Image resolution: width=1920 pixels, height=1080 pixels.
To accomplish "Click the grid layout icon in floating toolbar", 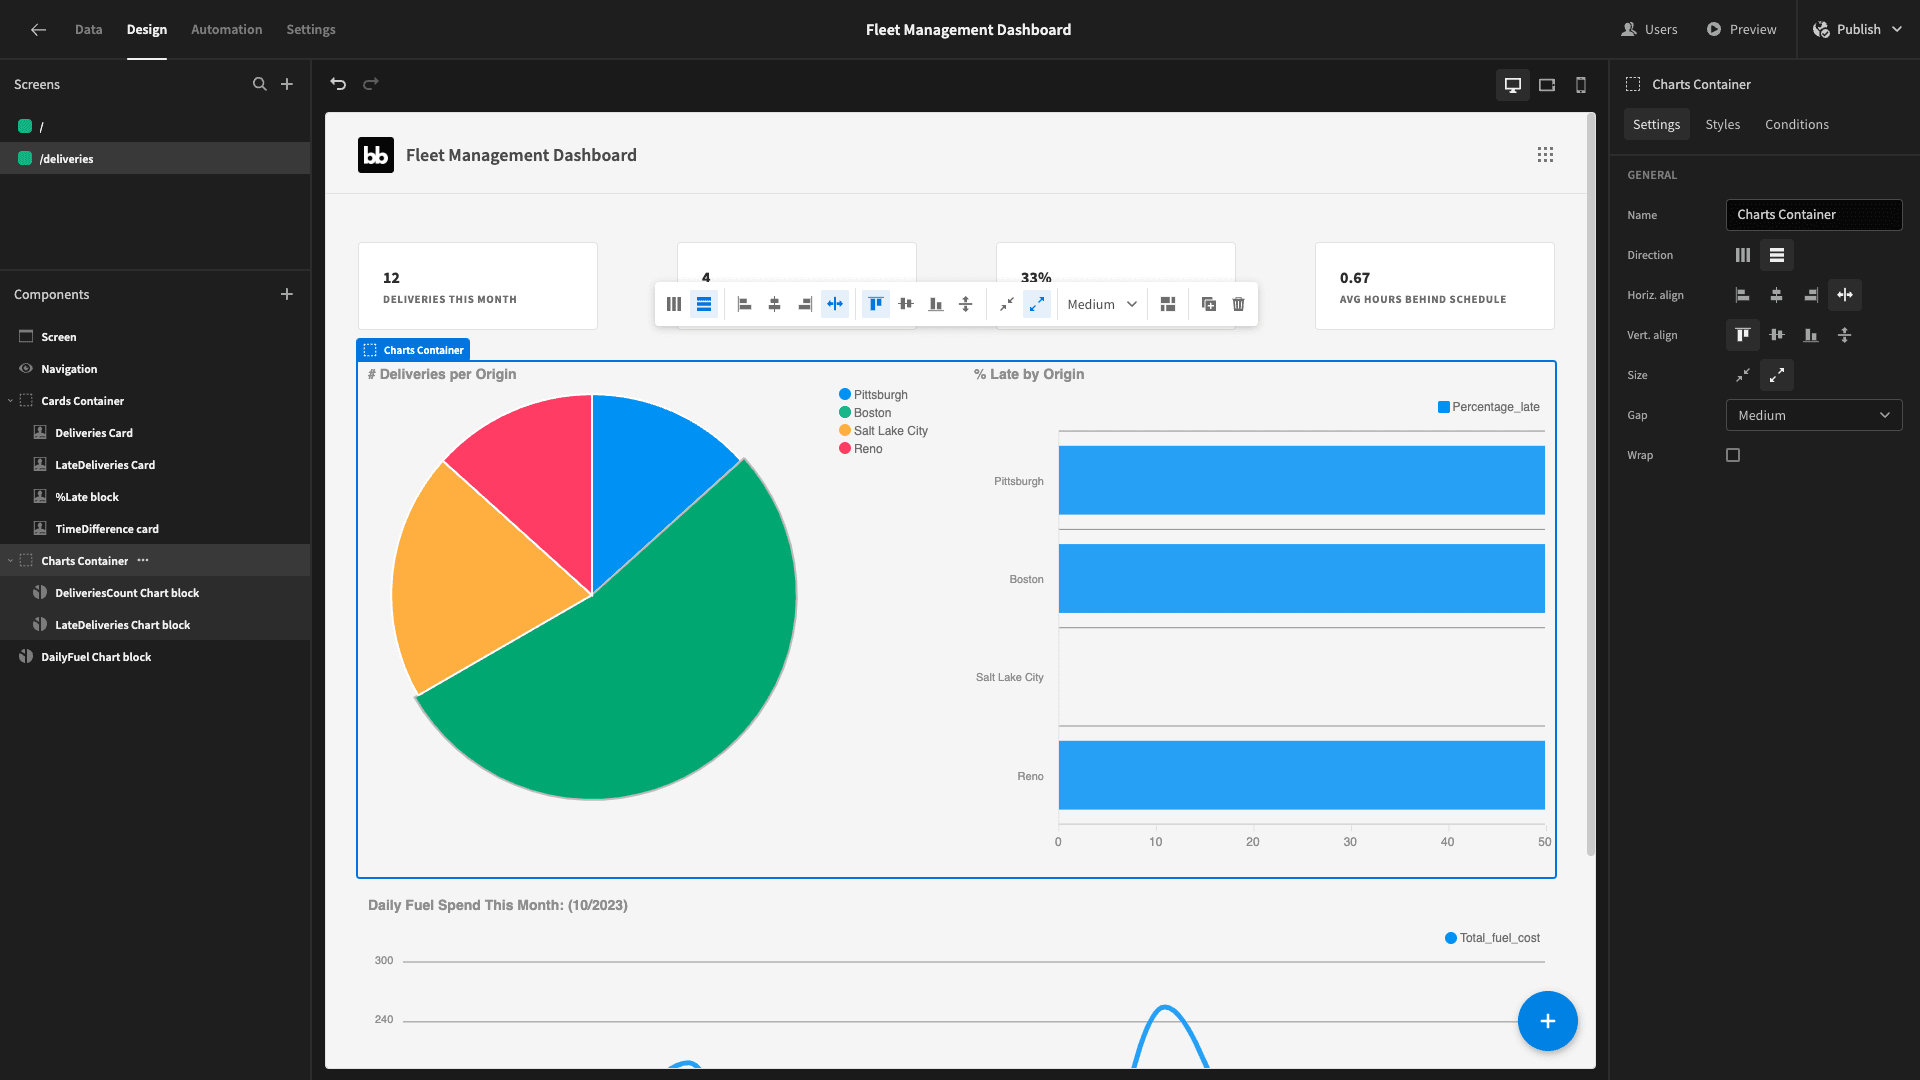I will pos(1168,304).
